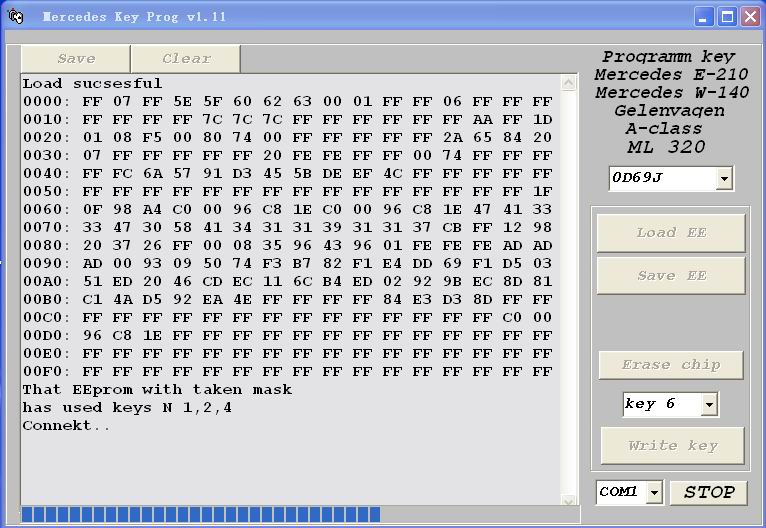Minimize the Mercedes Key Prog window
Viewport: 766px width, 528px height.
tap(703, 17)
